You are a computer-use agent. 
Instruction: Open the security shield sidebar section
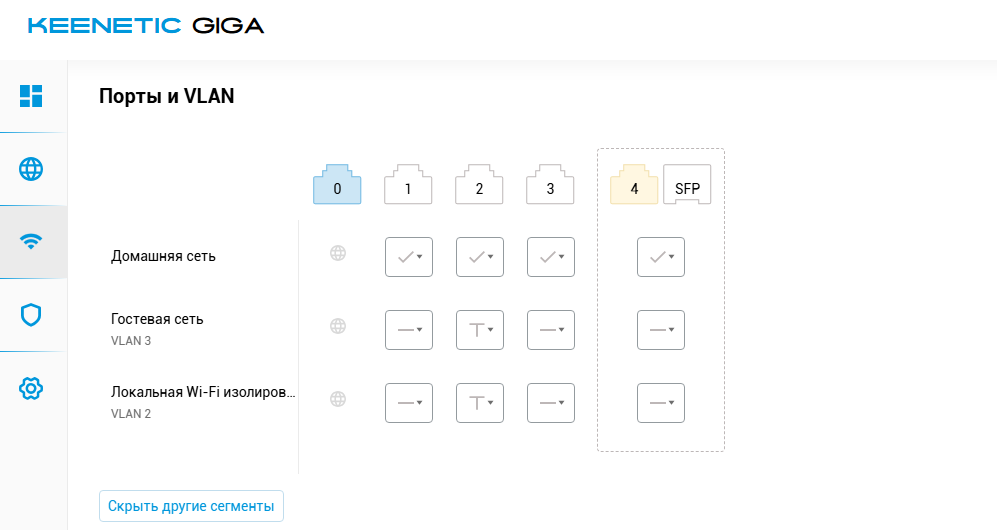tap(31, 315)
